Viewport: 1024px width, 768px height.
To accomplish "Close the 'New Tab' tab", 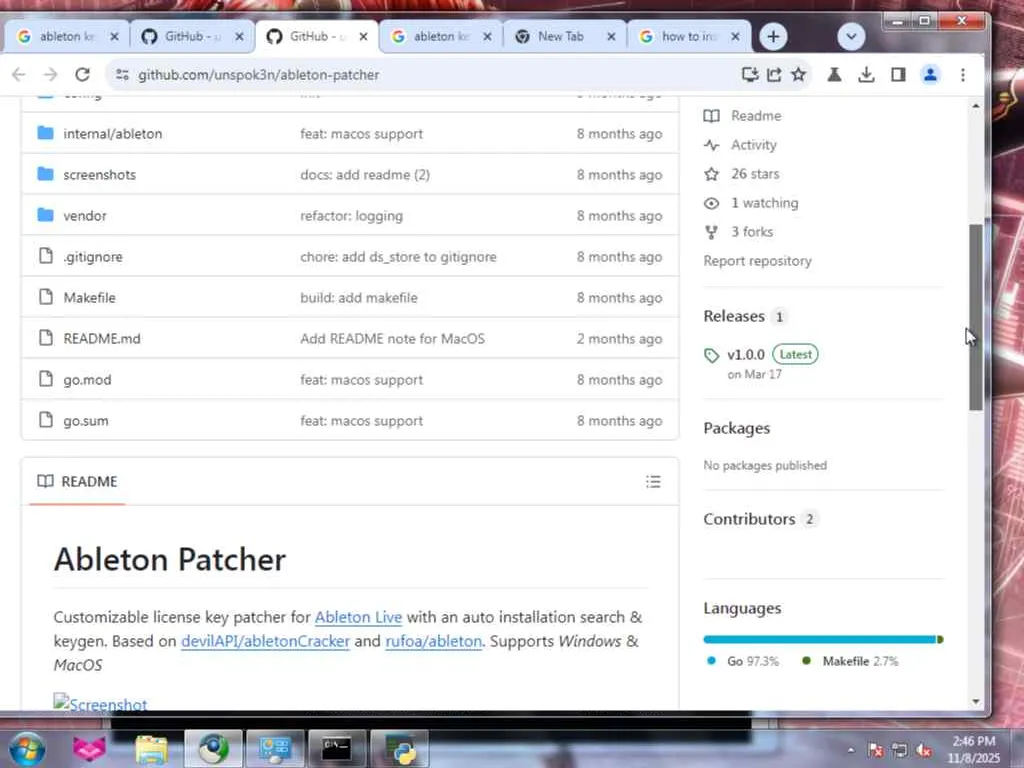I will click(611, 37).
